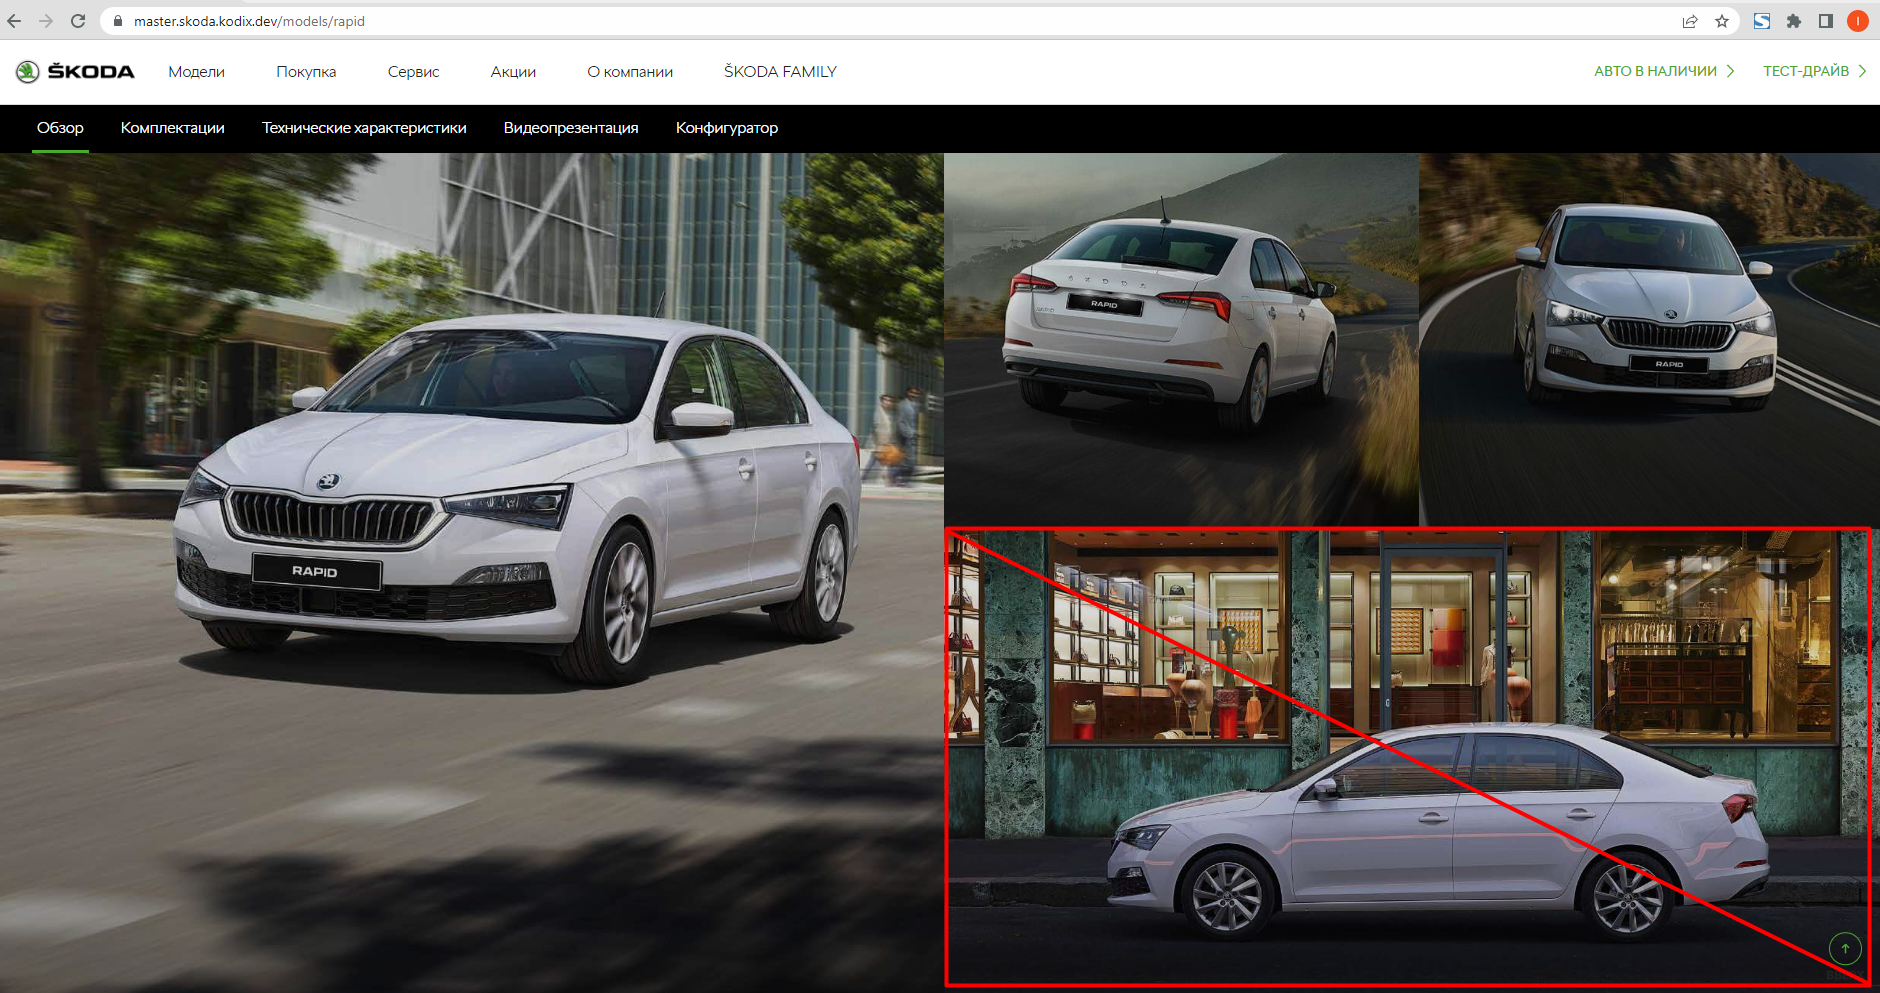Click the browser back arrow
This screenshot has height=993, width=1880.
[x=14, y=21]
